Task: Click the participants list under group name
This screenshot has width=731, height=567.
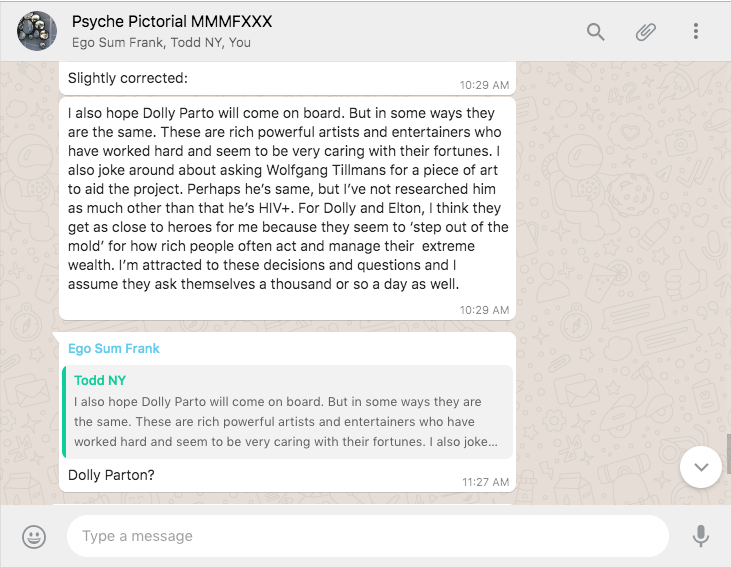Action: coord(161,43)
